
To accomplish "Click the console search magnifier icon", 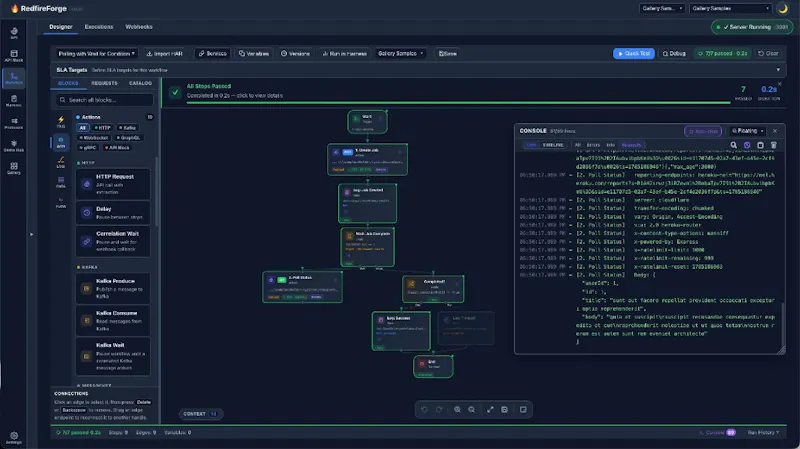I will [733, 145].
